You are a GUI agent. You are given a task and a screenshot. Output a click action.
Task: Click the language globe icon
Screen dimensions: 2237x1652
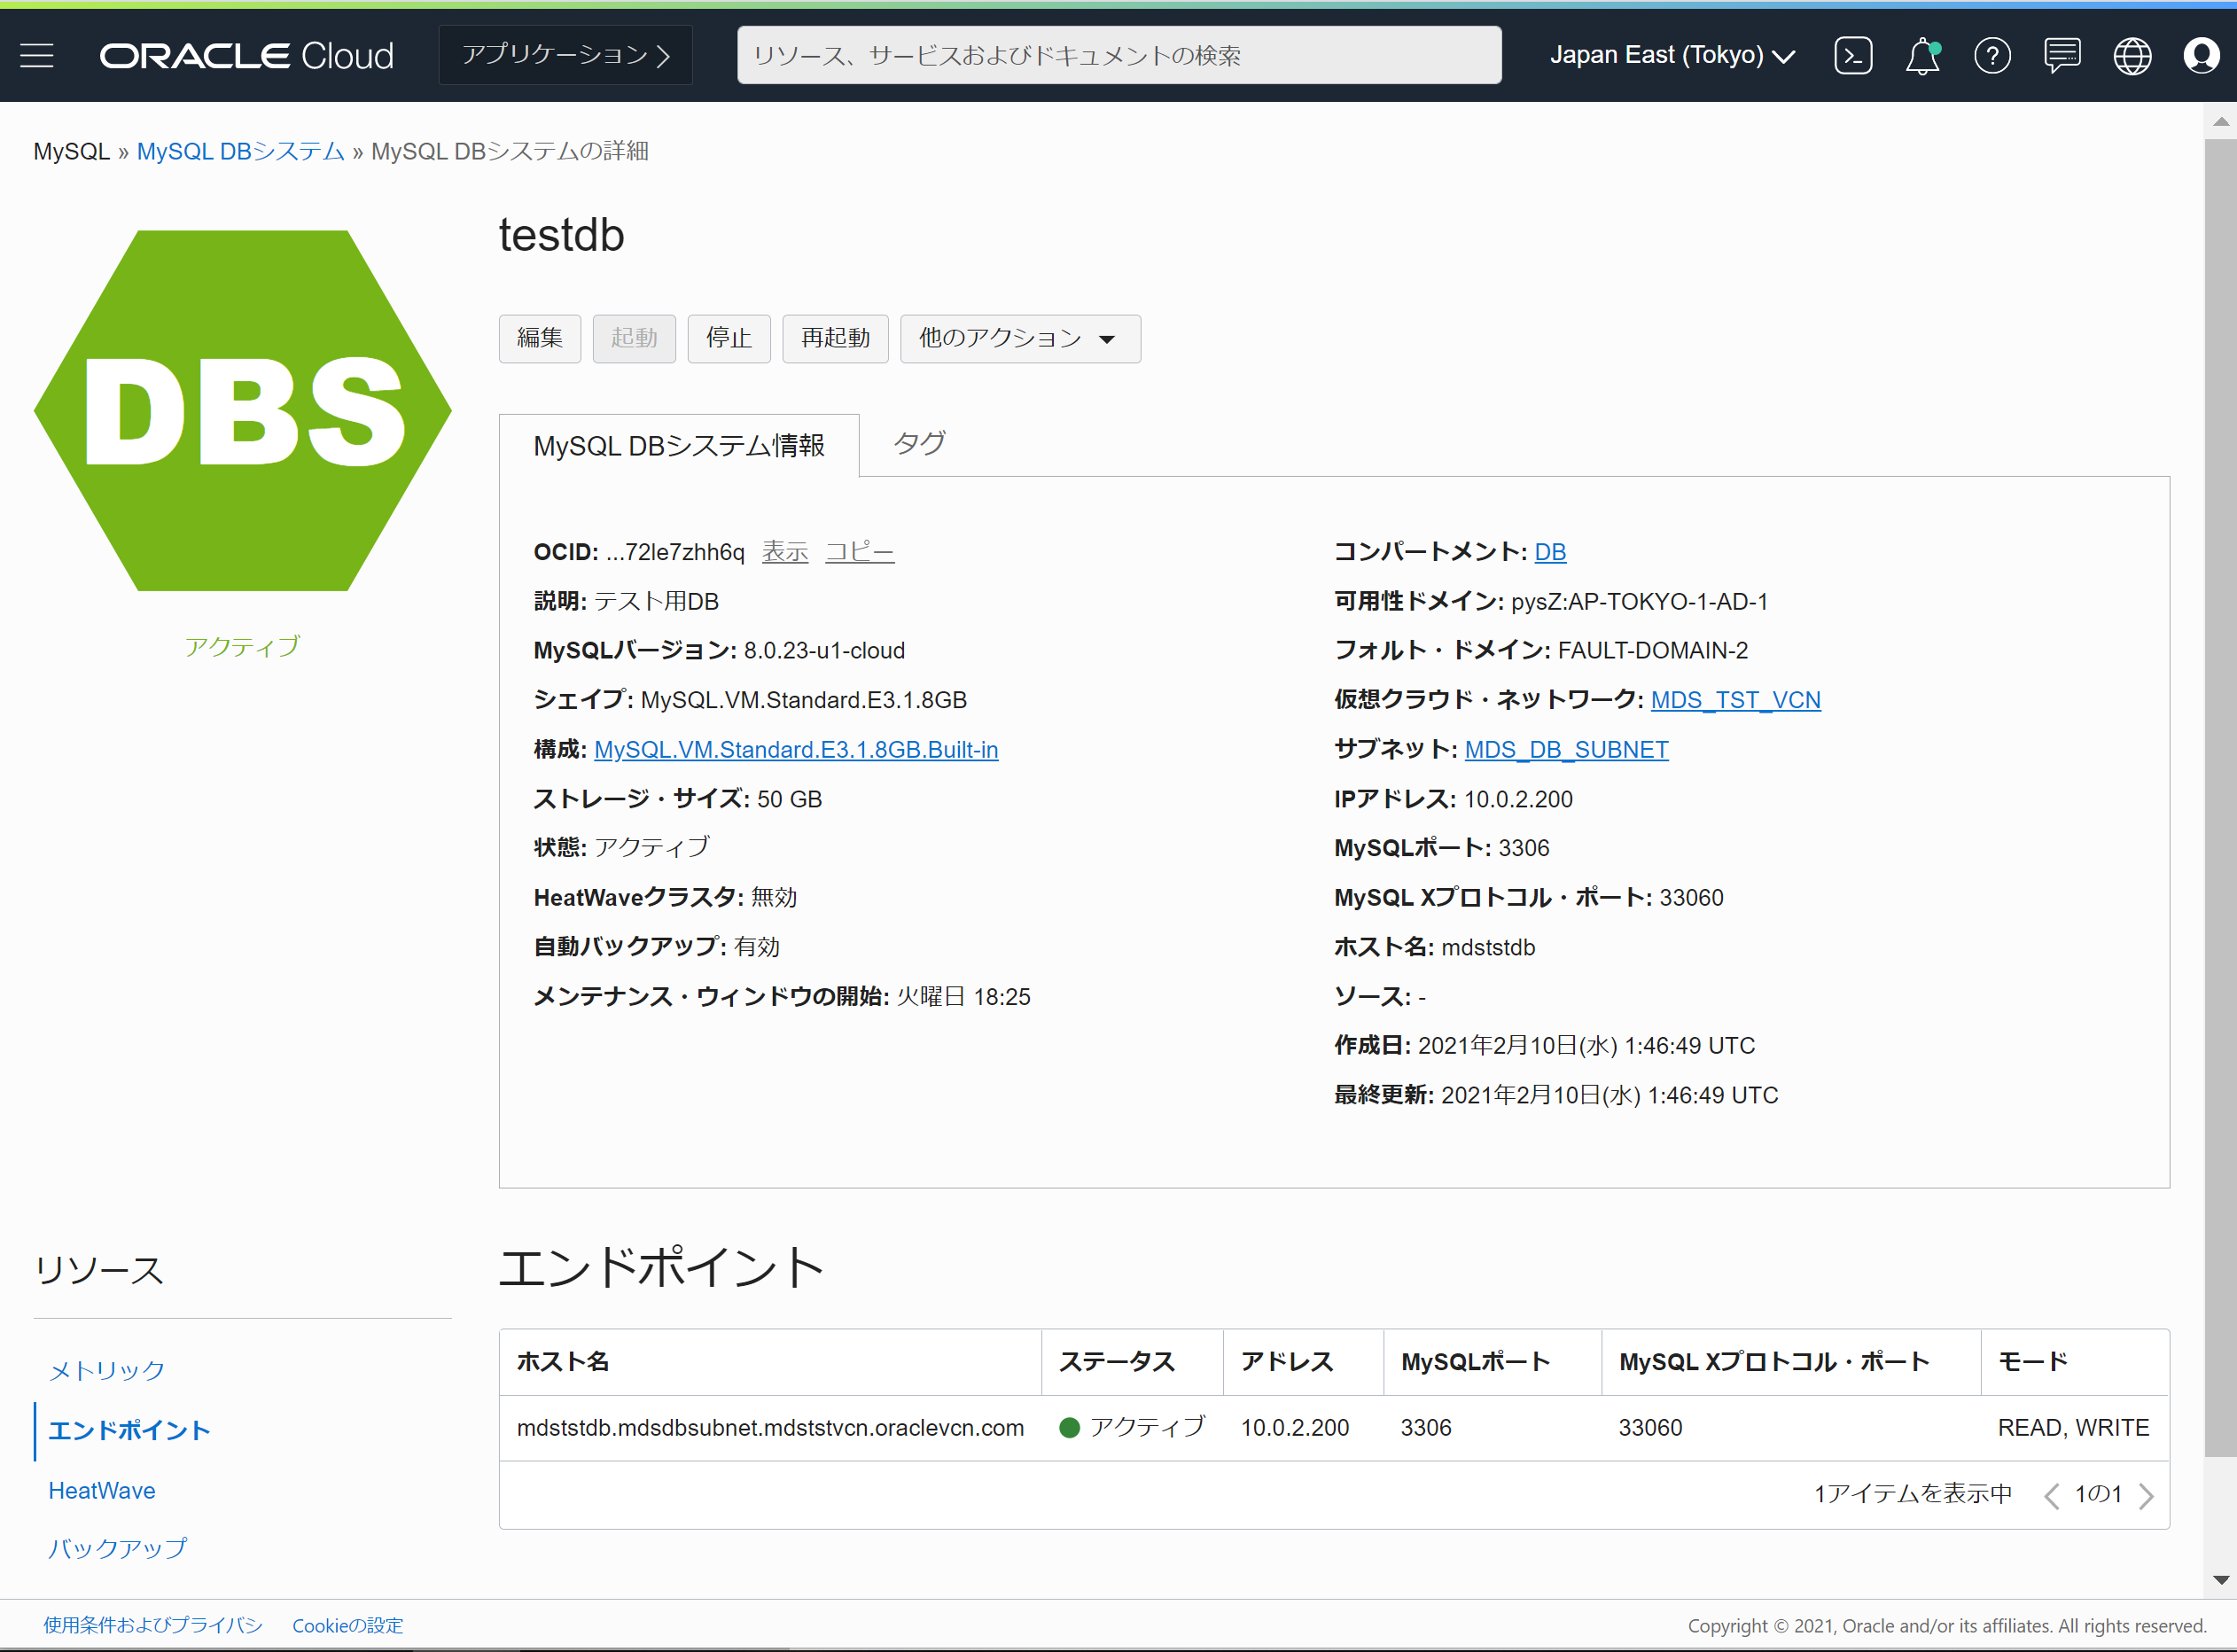[x=2131, y=55]
